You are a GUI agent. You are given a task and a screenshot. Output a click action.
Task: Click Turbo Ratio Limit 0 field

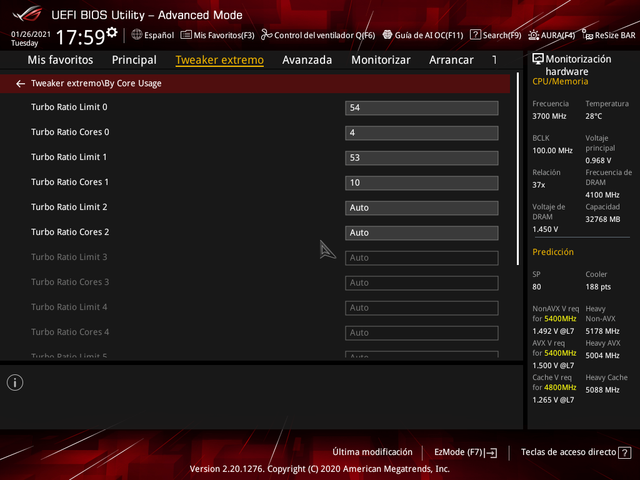click(x=422, y=108)
